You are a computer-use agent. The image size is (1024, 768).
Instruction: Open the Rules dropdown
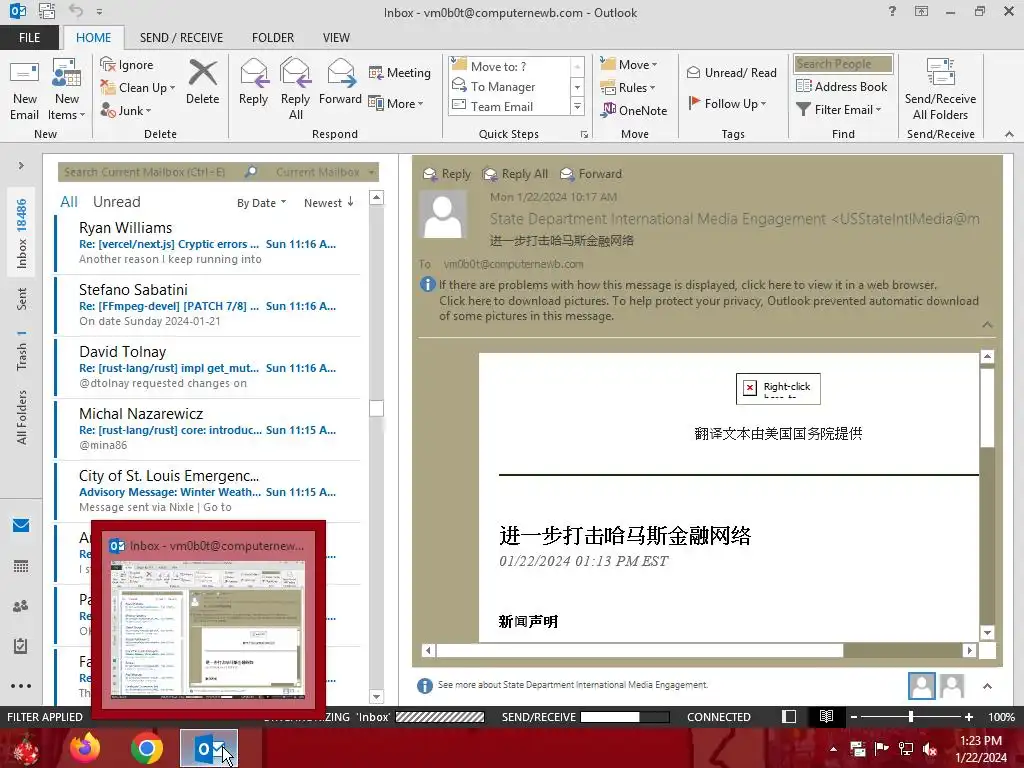(628, 88)
